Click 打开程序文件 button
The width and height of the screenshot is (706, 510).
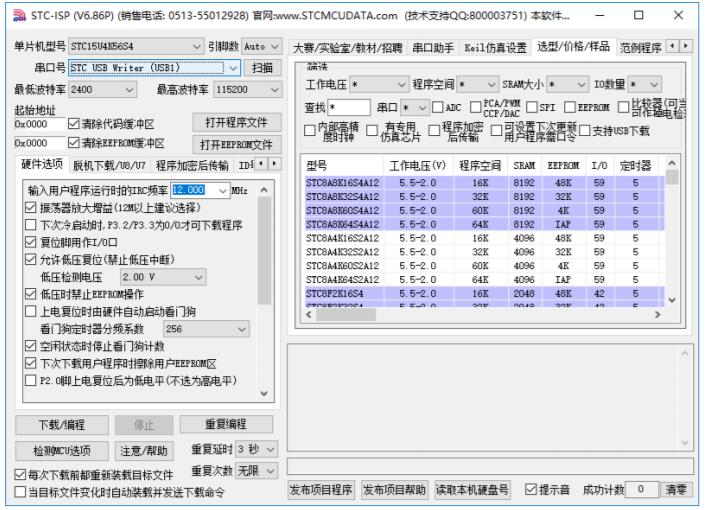tap(236, 122)
